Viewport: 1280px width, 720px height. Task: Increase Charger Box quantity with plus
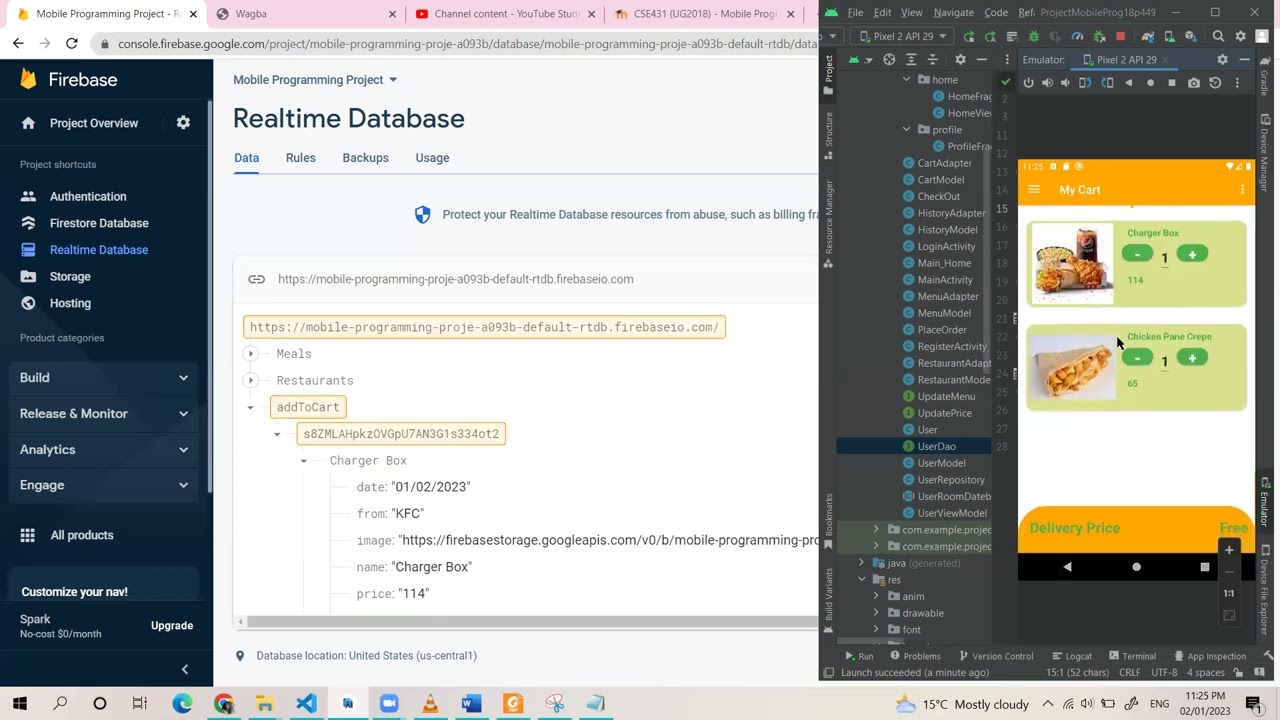click(1192, 255)
